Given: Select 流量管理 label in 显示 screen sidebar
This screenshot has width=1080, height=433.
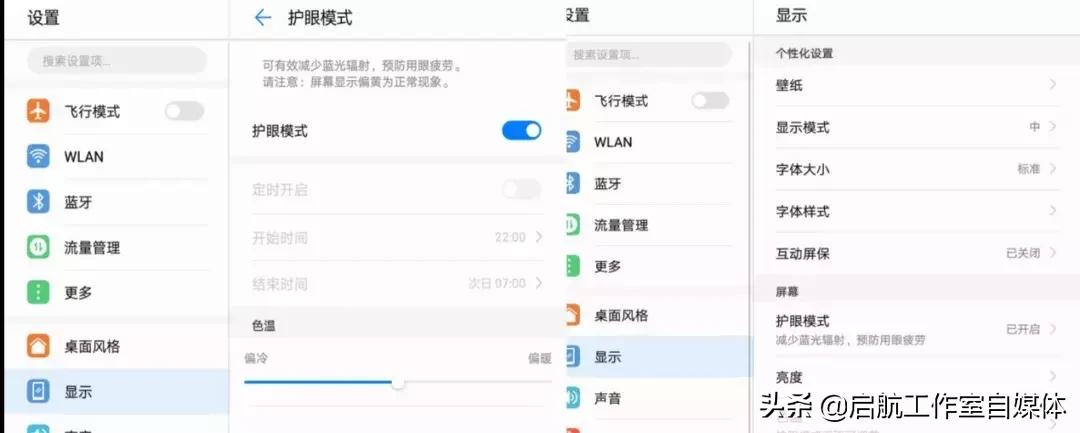Looking at the screenshot, I should (621, 225).
